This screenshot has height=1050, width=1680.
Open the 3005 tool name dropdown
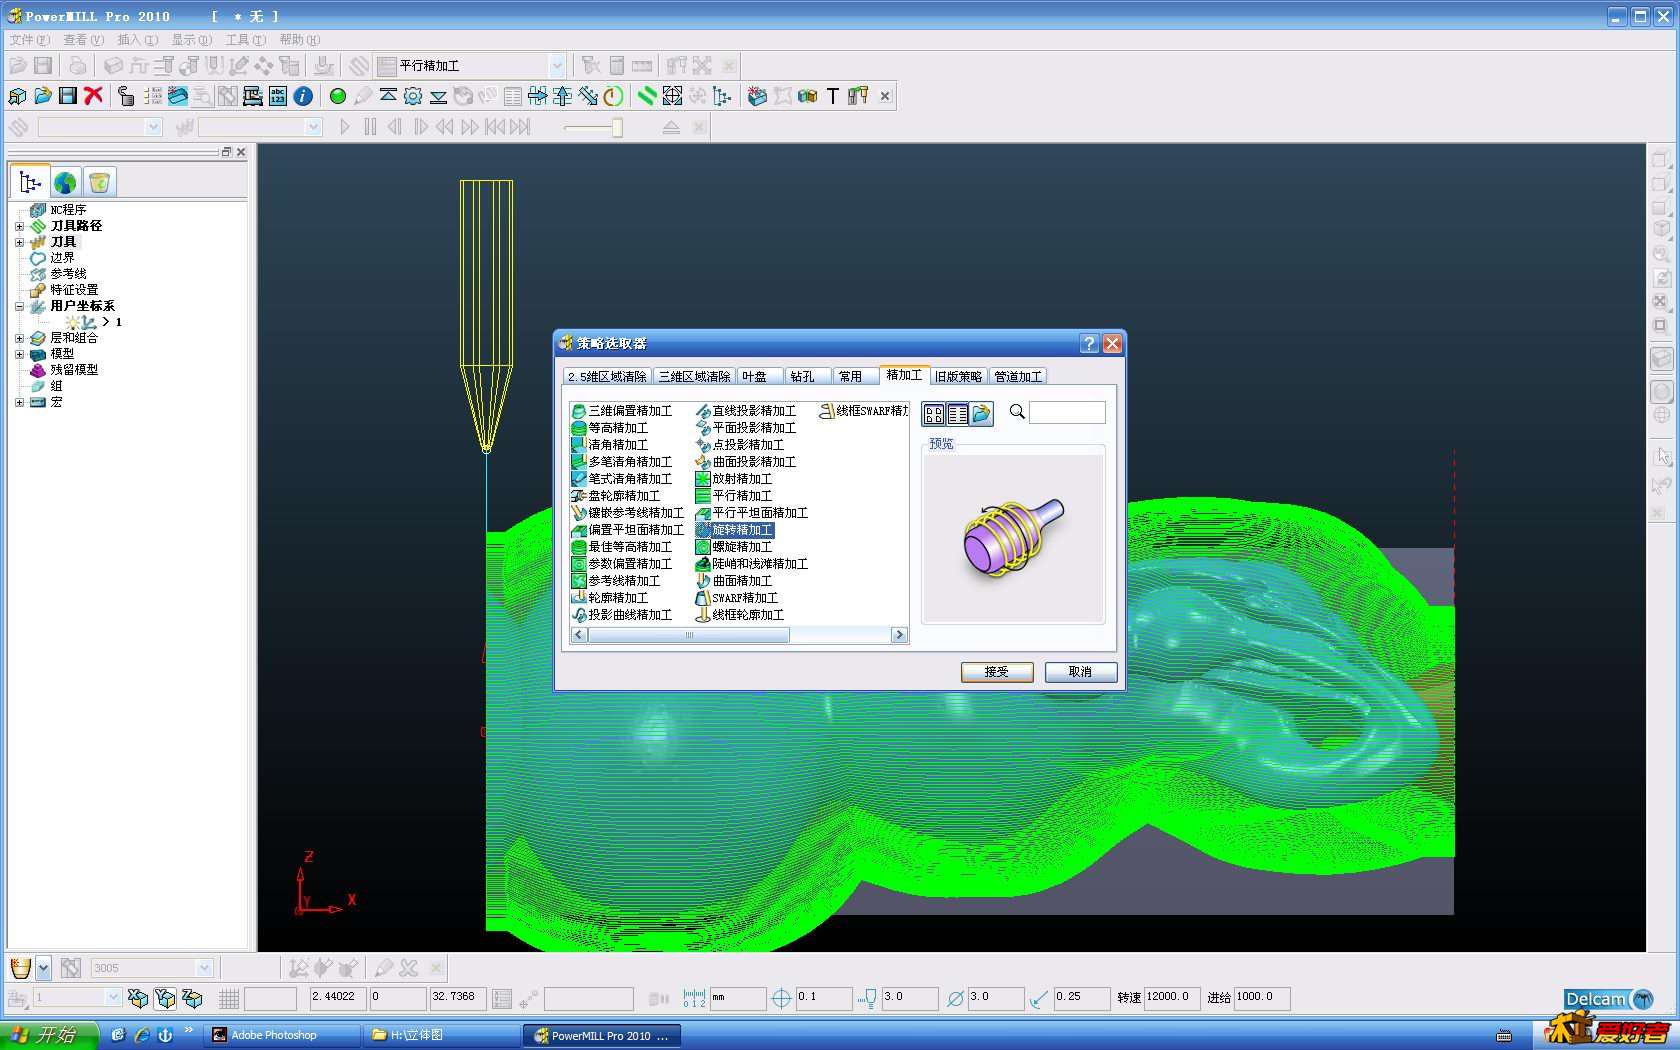204,968
